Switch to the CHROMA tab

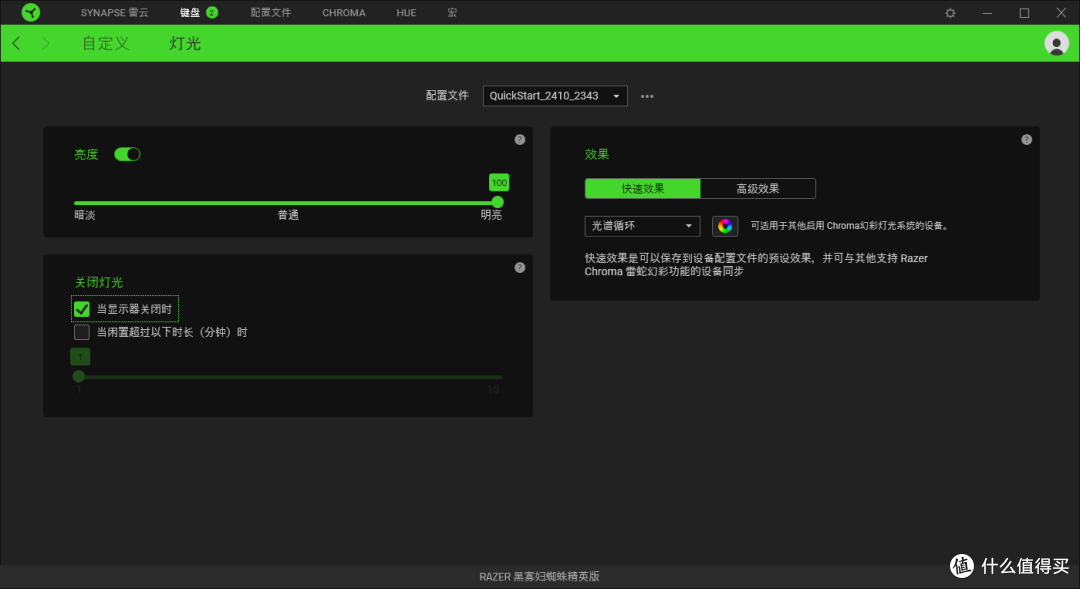pyautogui.click(x=344, y=12)
